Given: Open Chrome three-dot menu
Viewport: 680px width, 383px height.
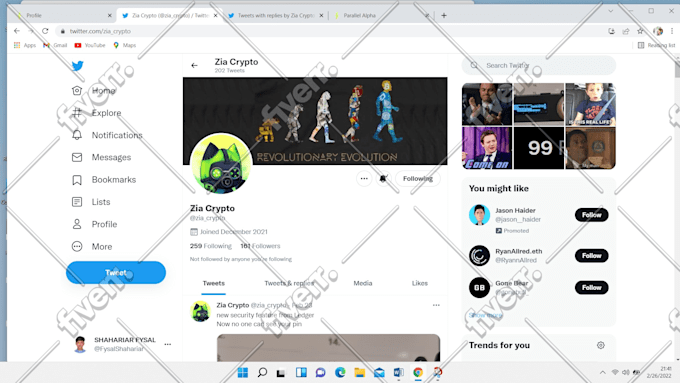Looking at the screenshot, I should 672,31.
